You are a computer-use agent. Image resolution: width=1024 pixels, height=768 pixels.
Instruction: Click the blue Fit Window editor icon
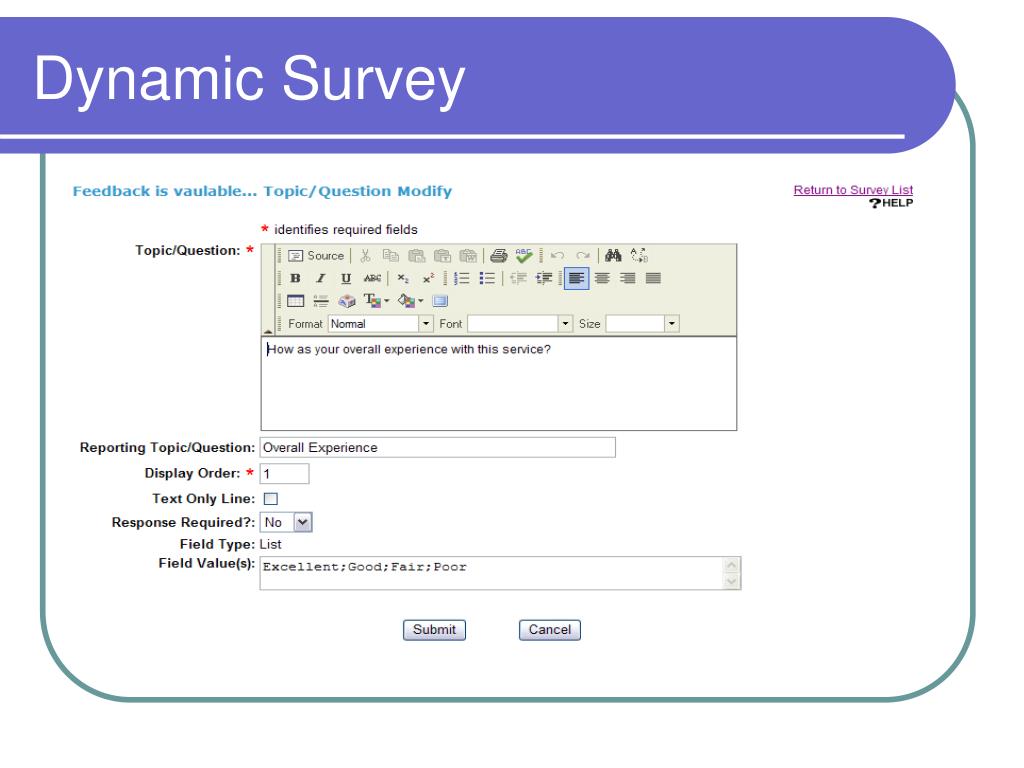click(440, 301)
